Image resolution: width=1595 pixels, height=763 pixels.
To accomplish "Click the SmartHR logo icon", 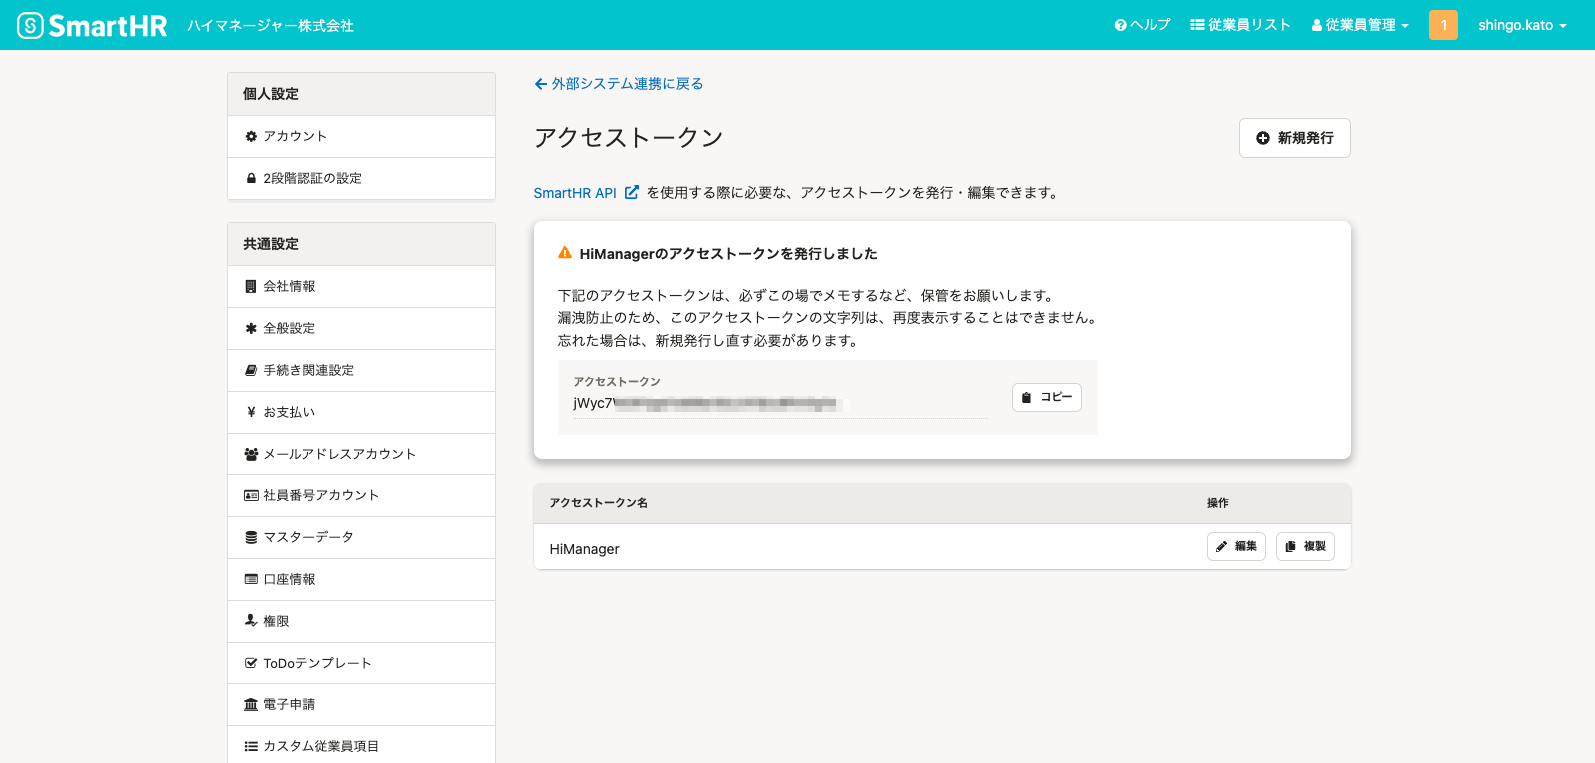I will click(31, 25).
